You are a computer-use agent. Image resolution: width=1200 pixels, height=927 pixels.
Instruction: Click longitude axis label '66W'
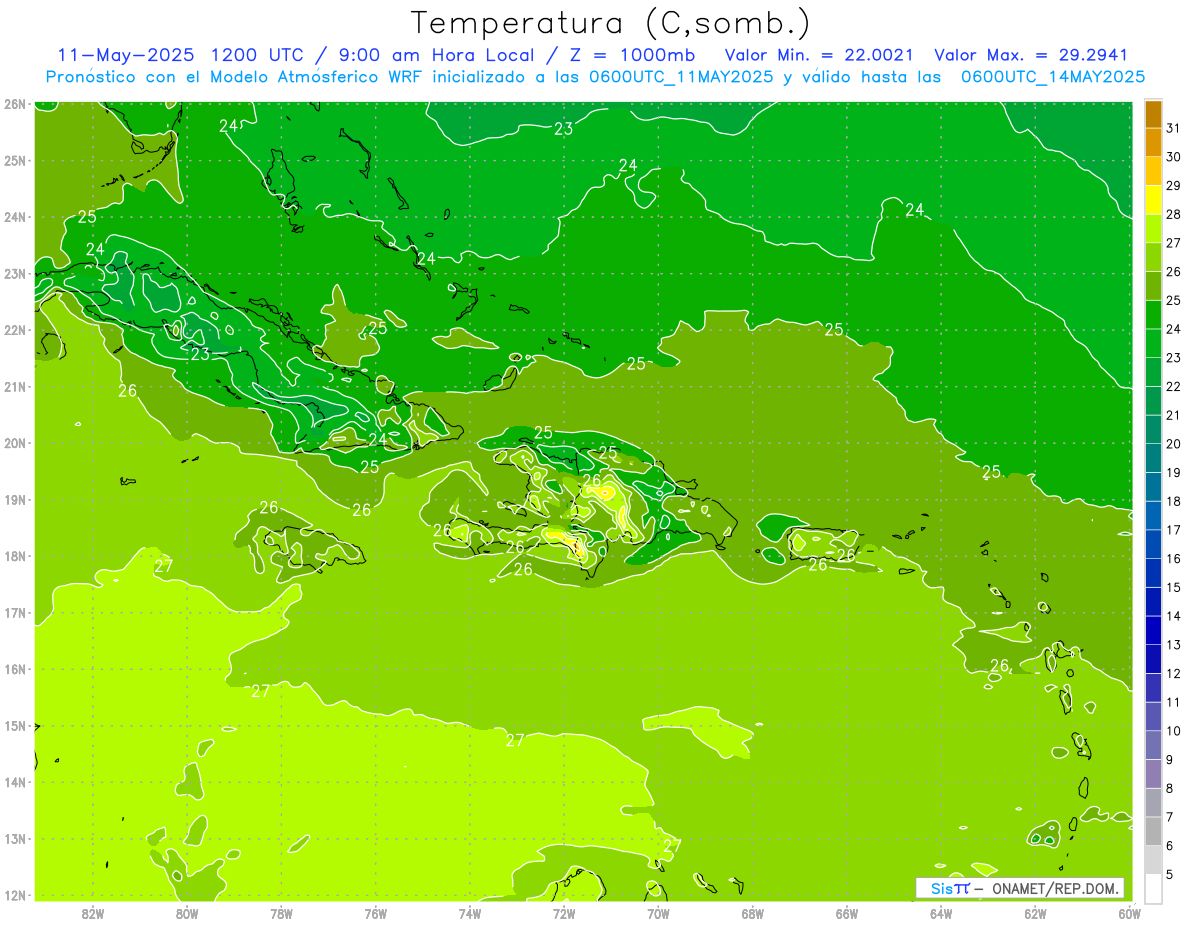point(847,914)
